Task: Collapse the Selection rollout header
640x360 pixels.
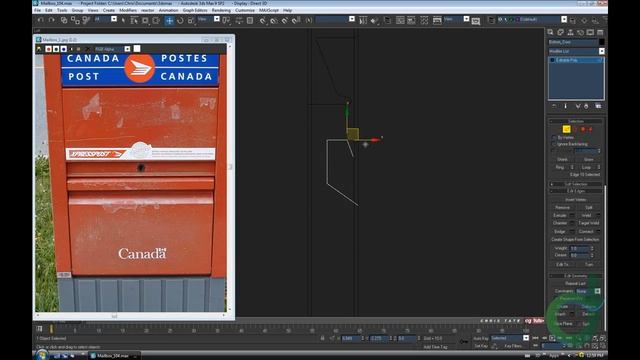Action: click(576, 122)
